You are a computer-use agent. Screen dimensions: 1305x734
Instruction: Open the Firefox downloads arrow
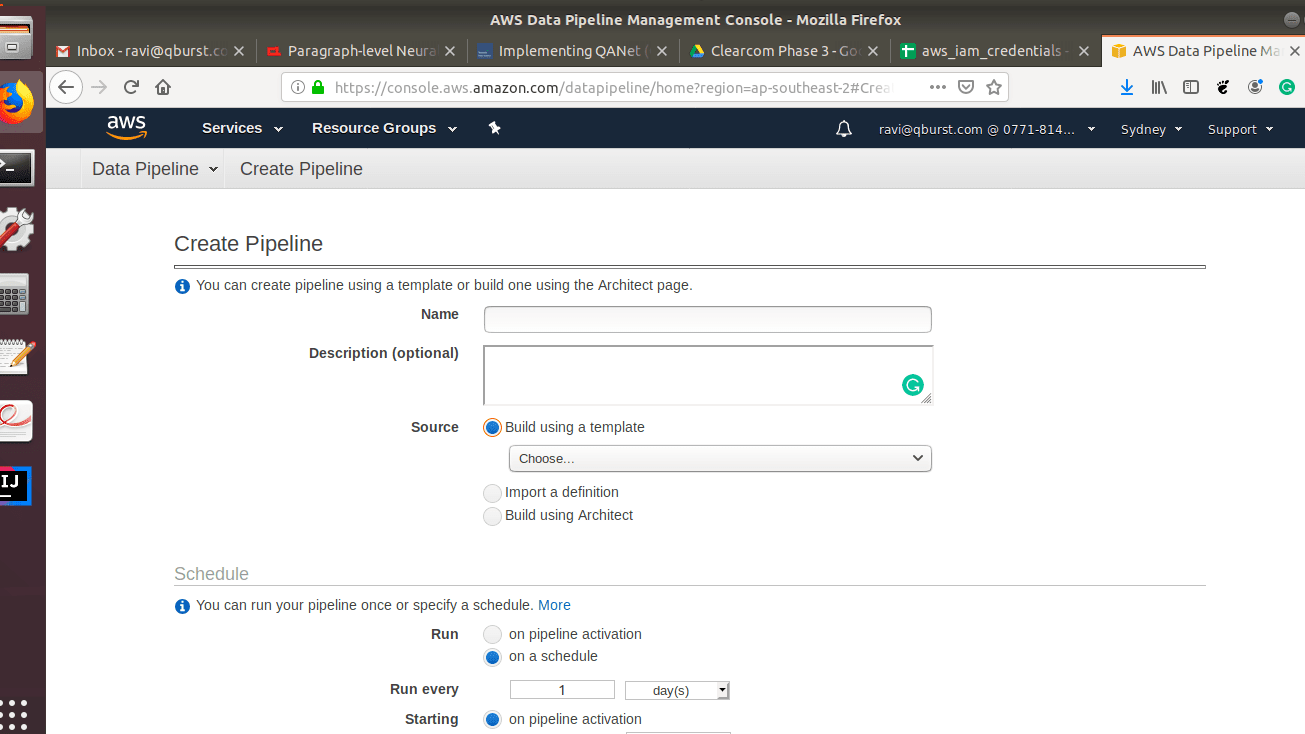(x=1127, y=87)
